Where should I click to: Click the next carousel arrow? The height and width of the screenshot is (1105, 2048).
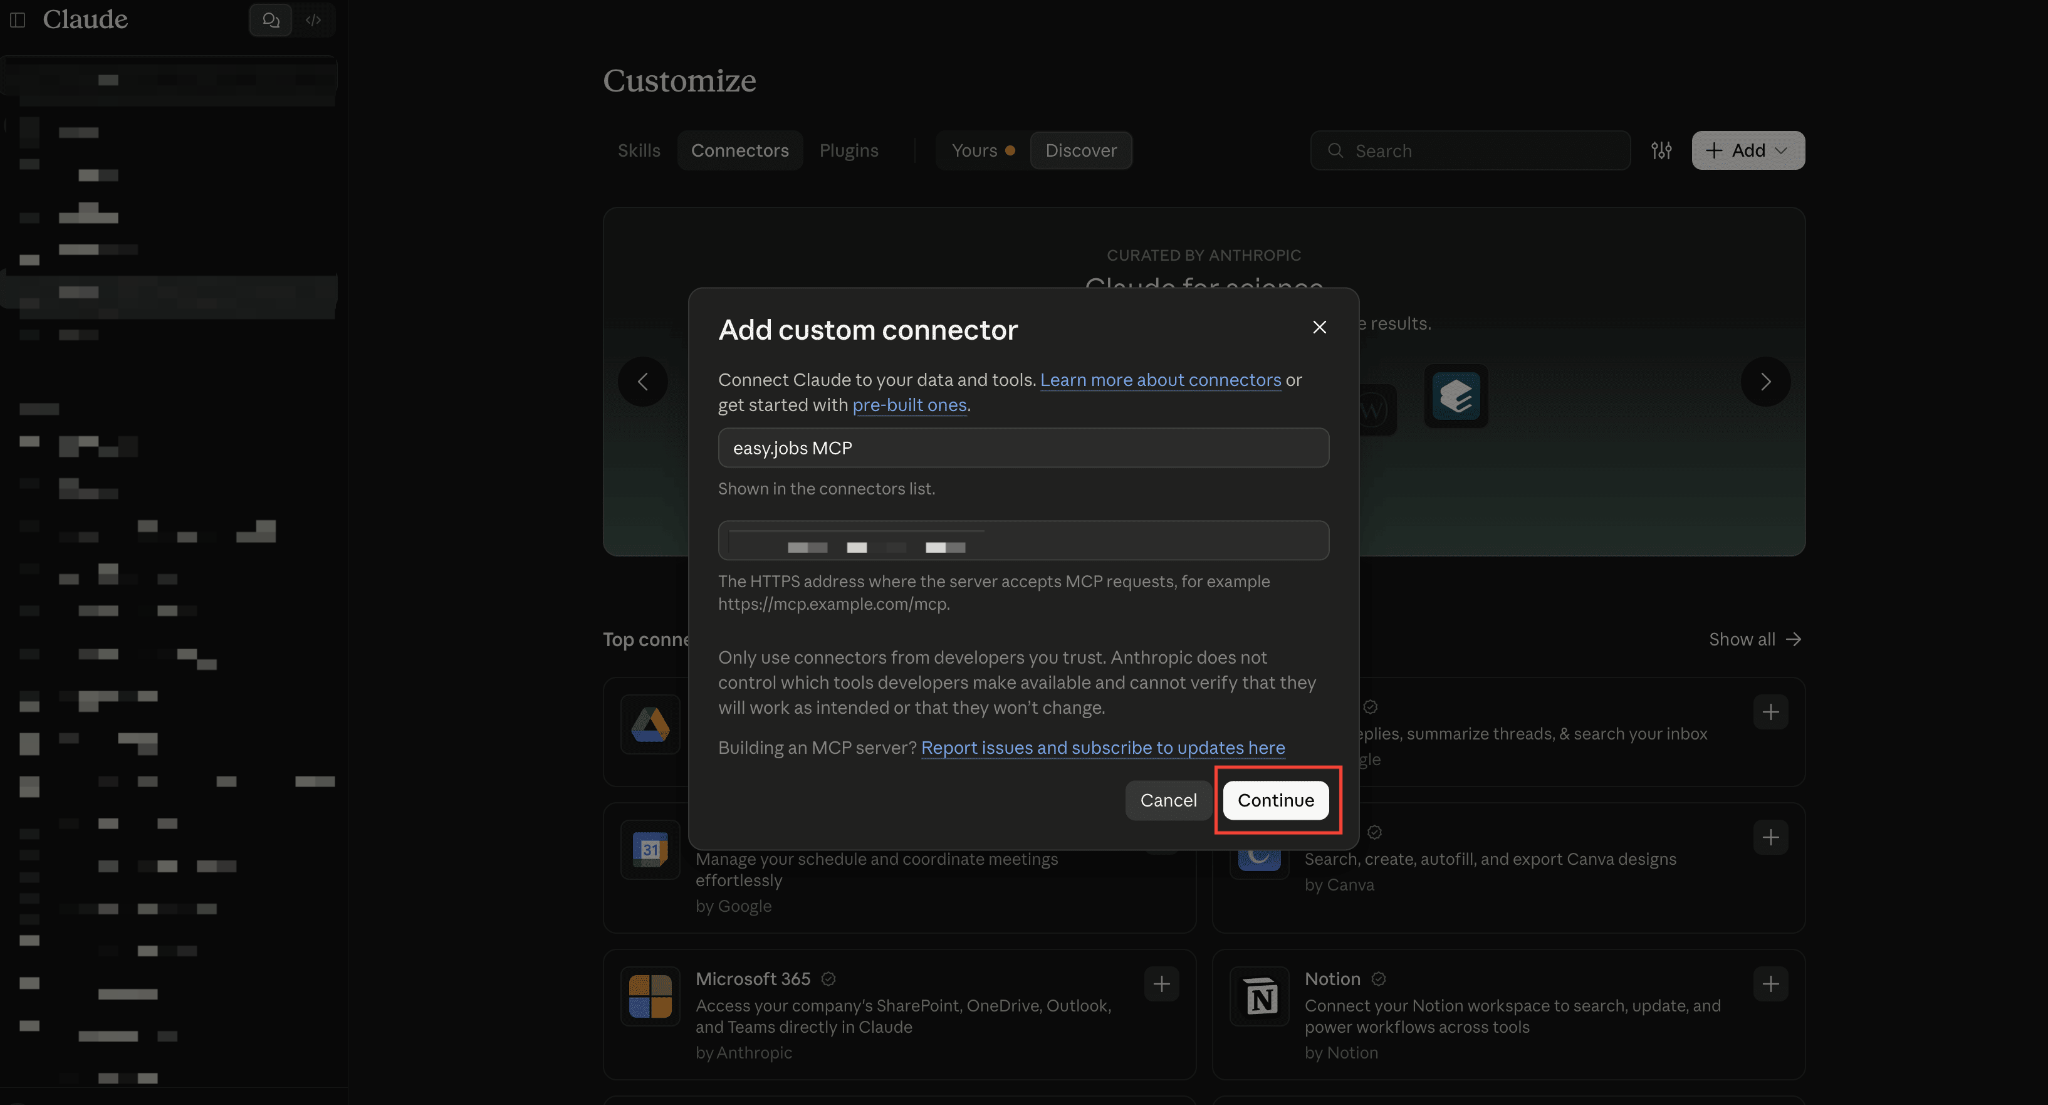(1766, 382)
